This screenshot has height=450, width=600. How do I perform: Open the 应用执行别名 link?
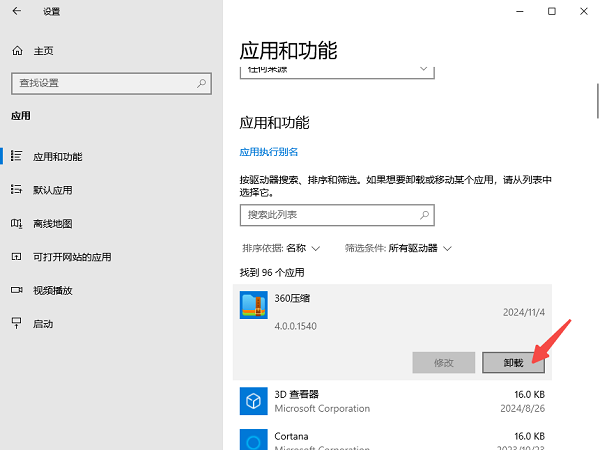269,152
